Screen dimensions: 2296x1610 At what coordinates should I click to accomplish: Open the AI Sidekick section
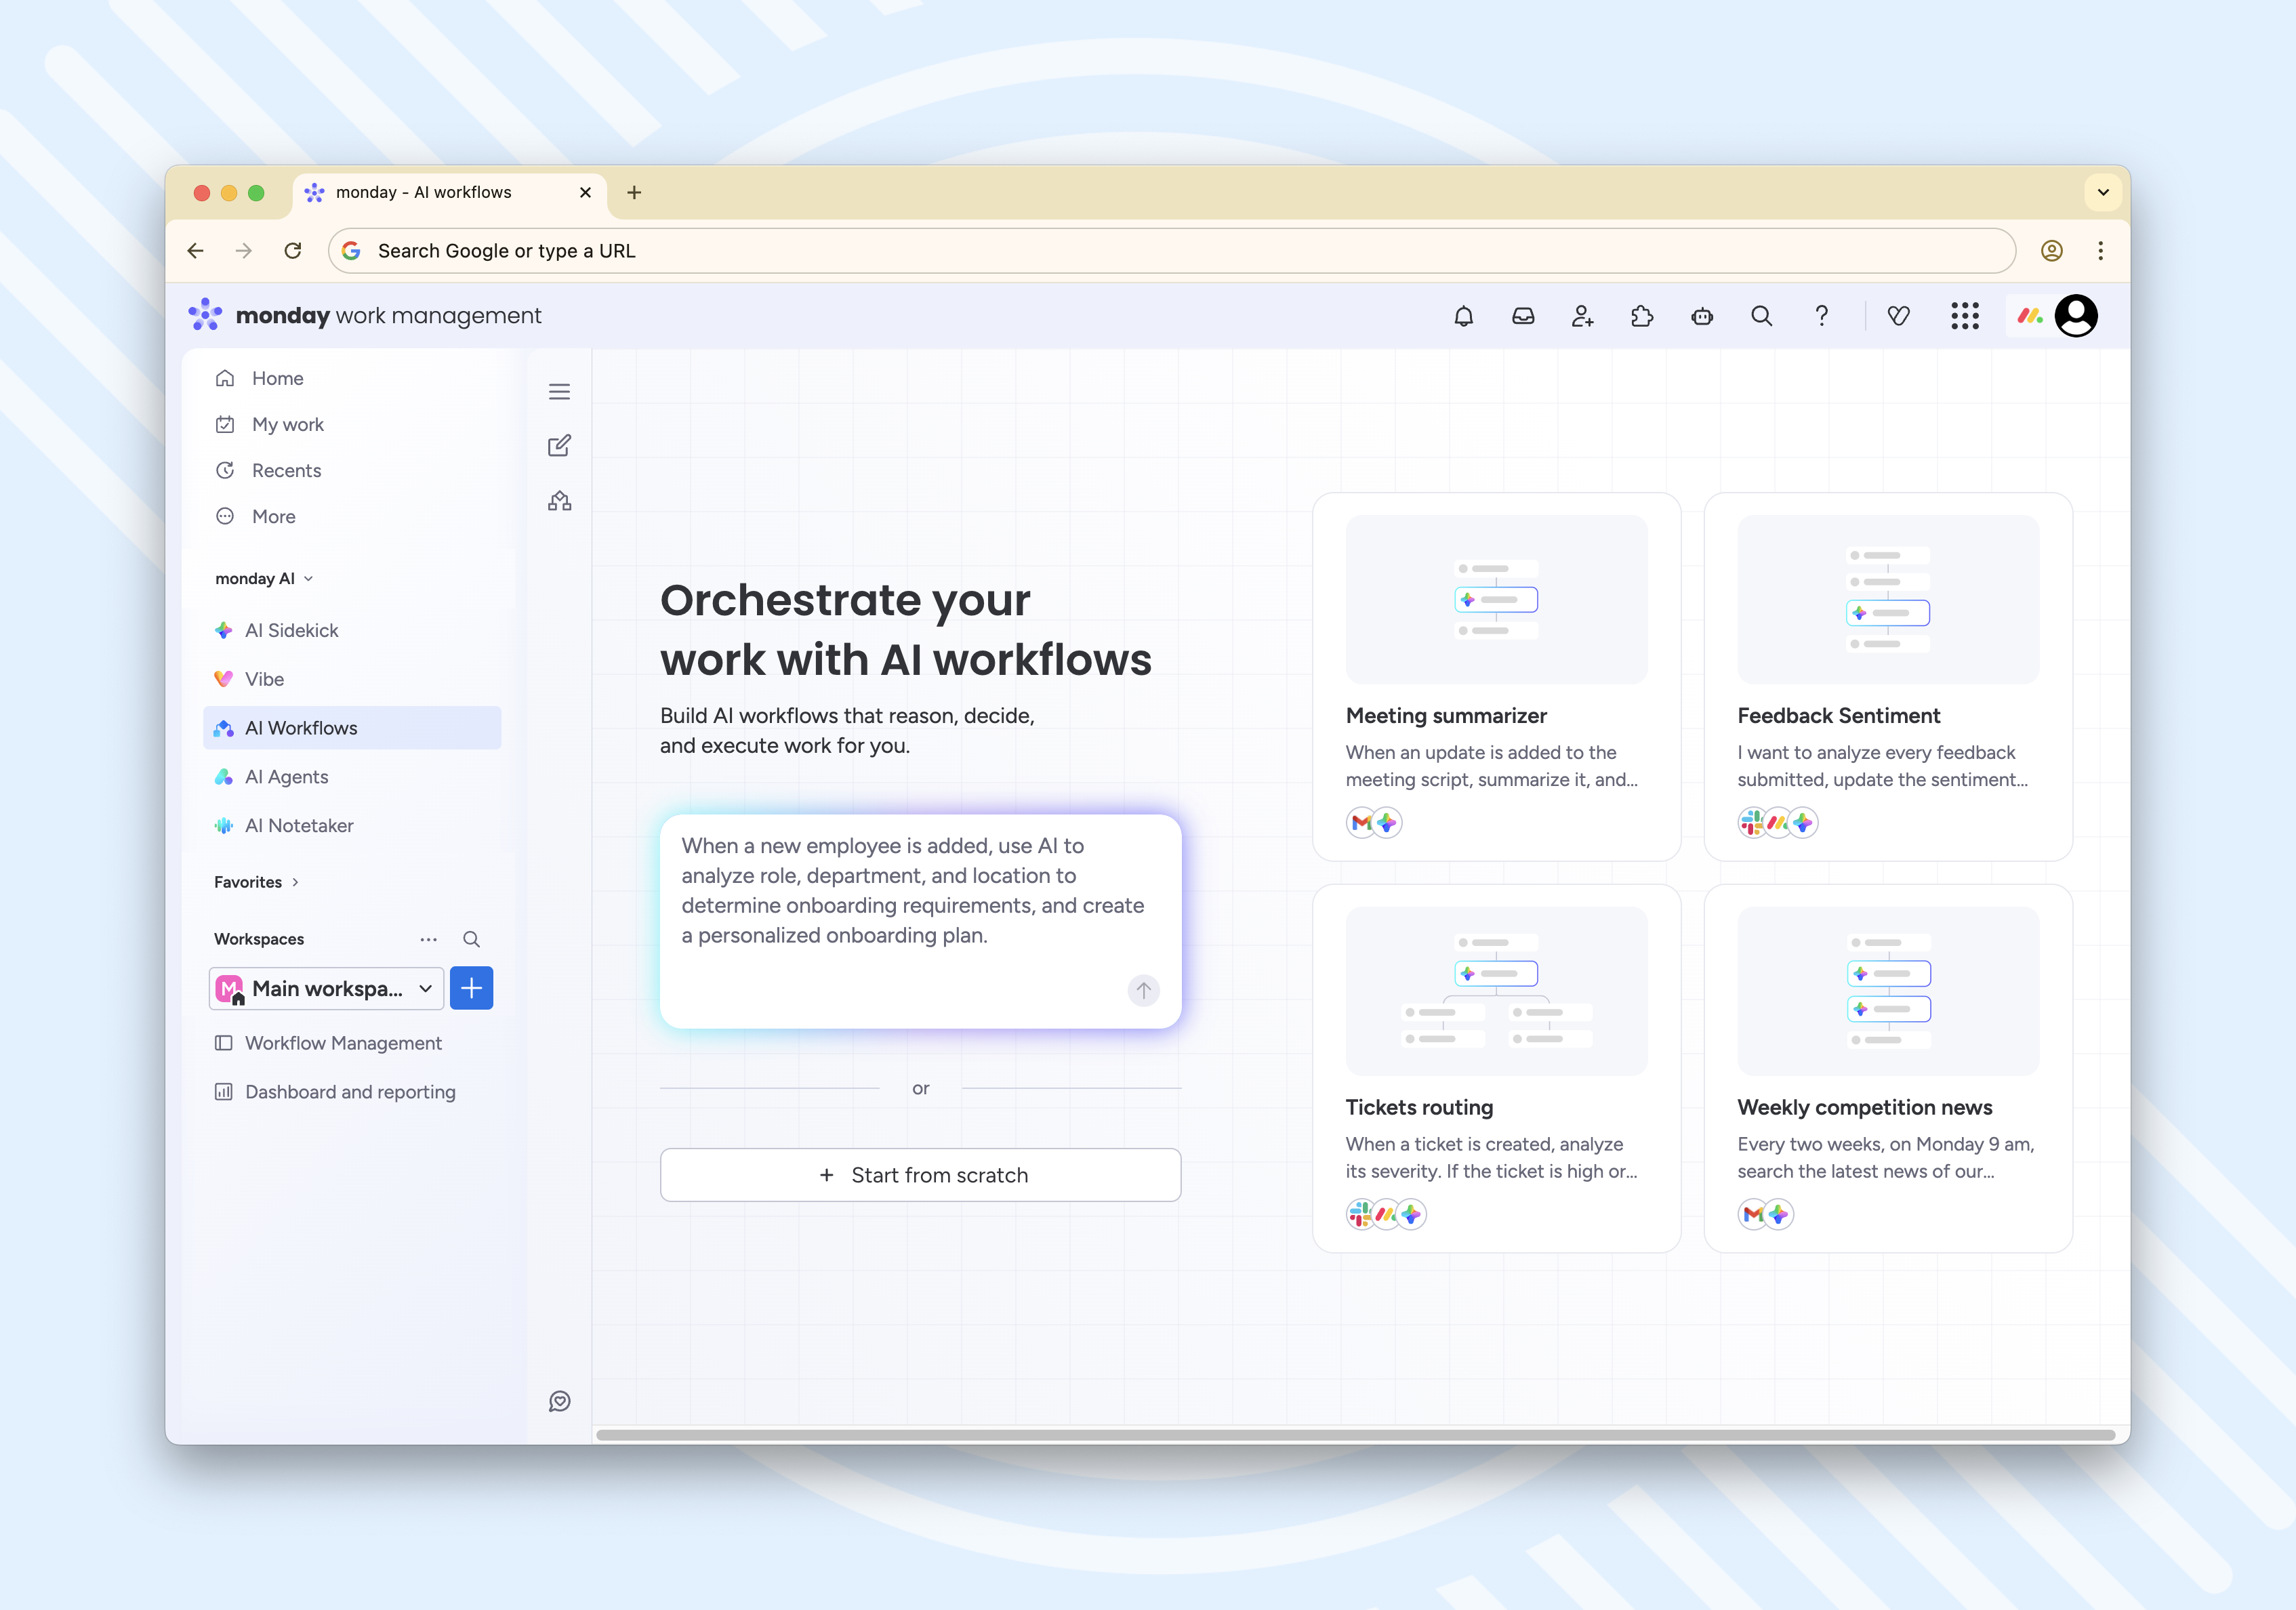coord(293,630)
